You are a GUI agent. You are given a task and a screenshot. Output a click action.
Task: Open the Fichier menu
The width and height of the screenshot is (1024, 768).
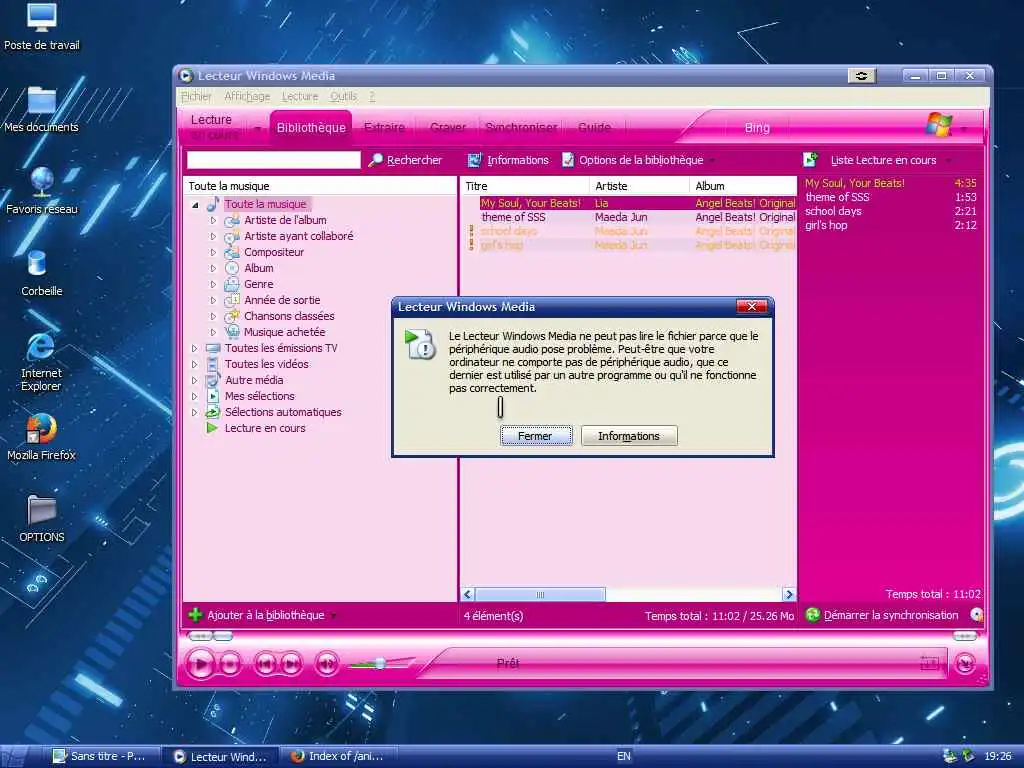pos(196,97)
